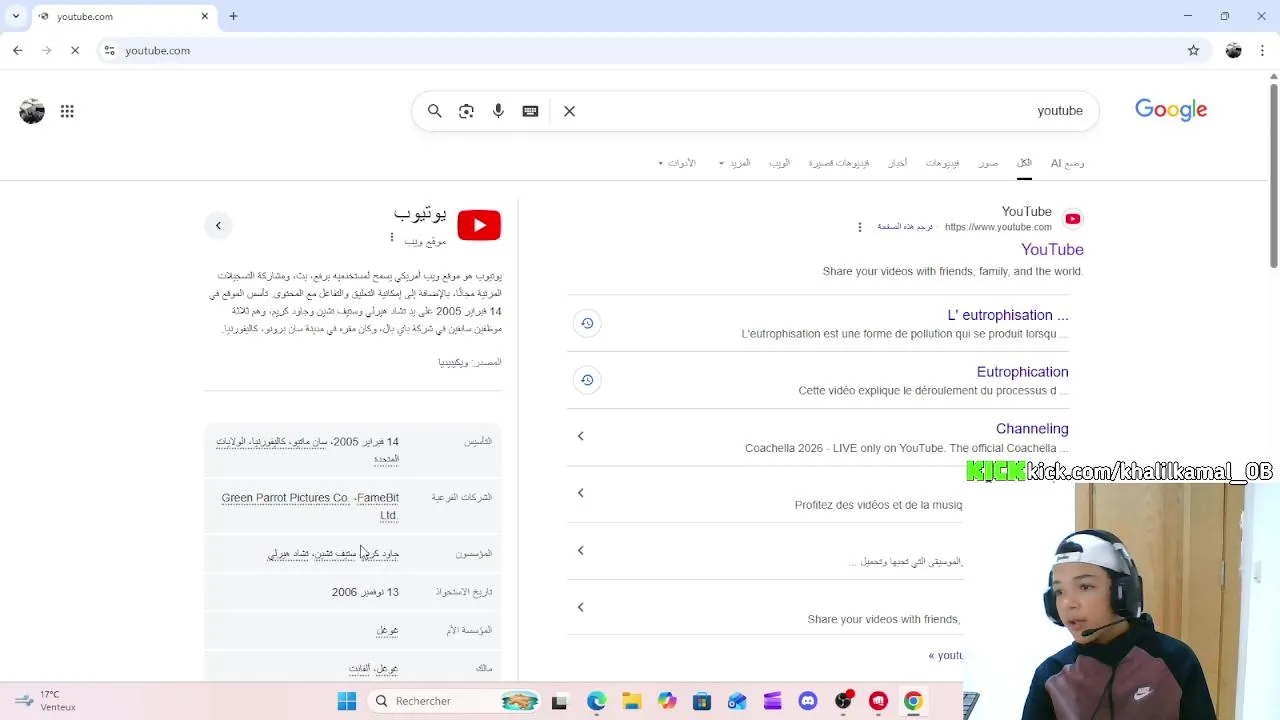Expand the chevron on the last sitelink row
1280x720 pixels.
[580, 607]
